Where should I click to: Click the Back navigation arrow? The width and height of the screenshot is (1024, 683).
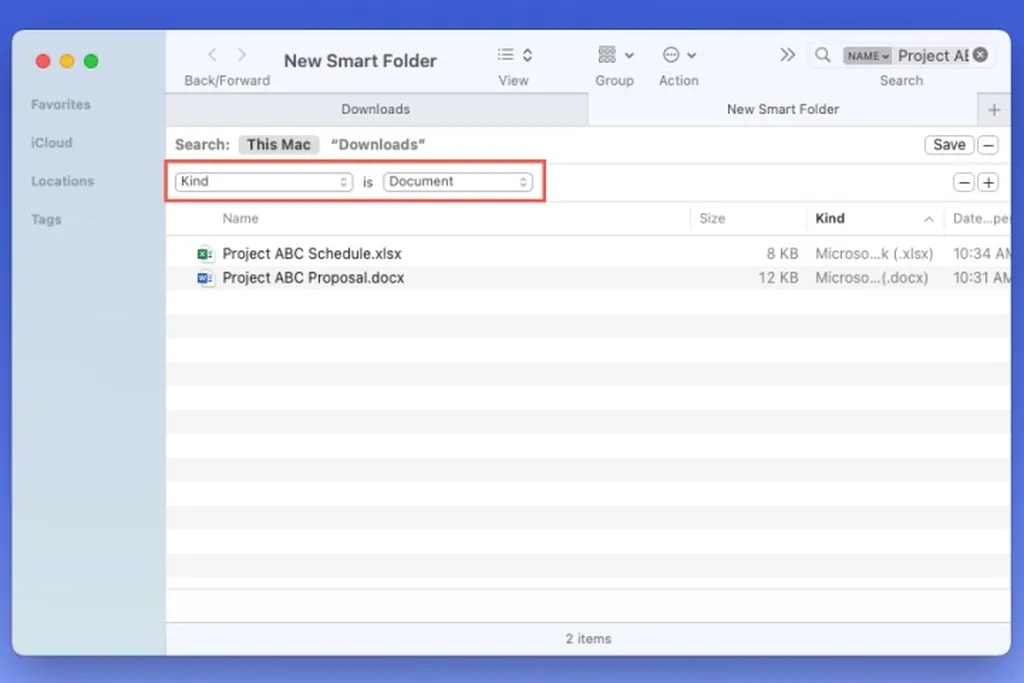pos(212,55)
